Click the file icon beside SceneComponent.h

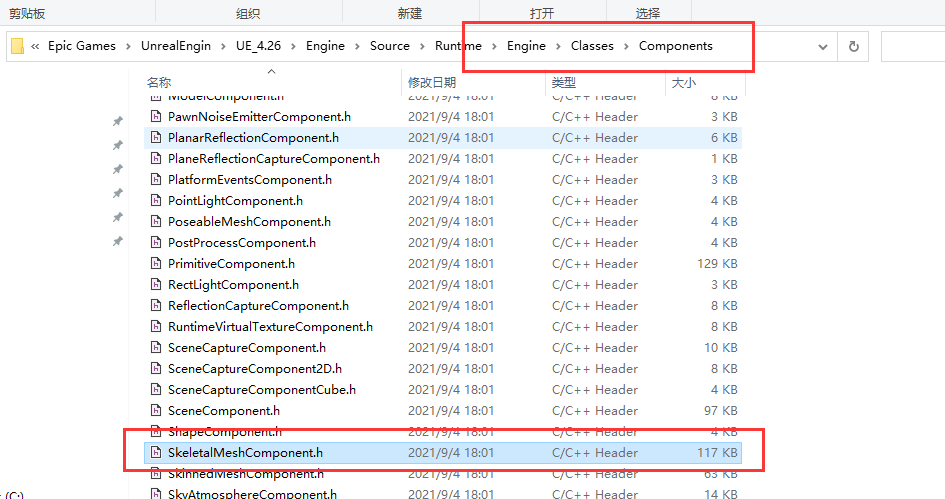(156, 411)
